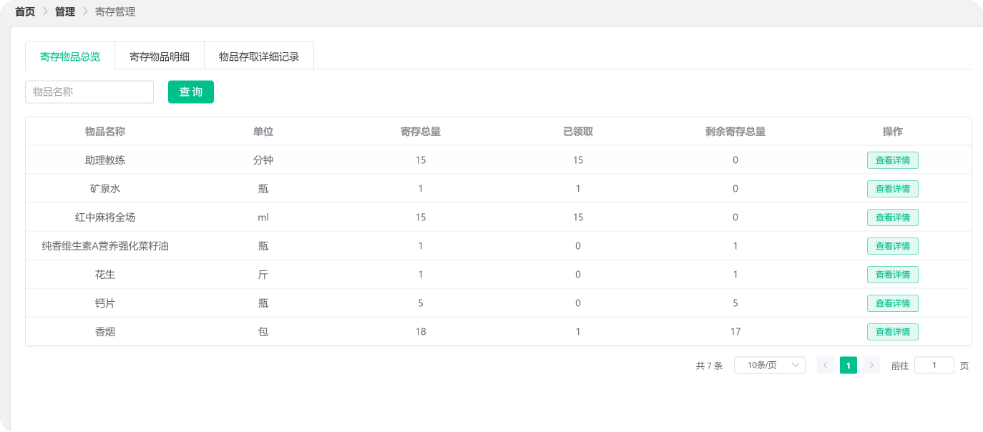The height and width of the screenshot is (432, 983).
Task: Navigate to 首页 in breadcrumb
Action: point(25,12)
